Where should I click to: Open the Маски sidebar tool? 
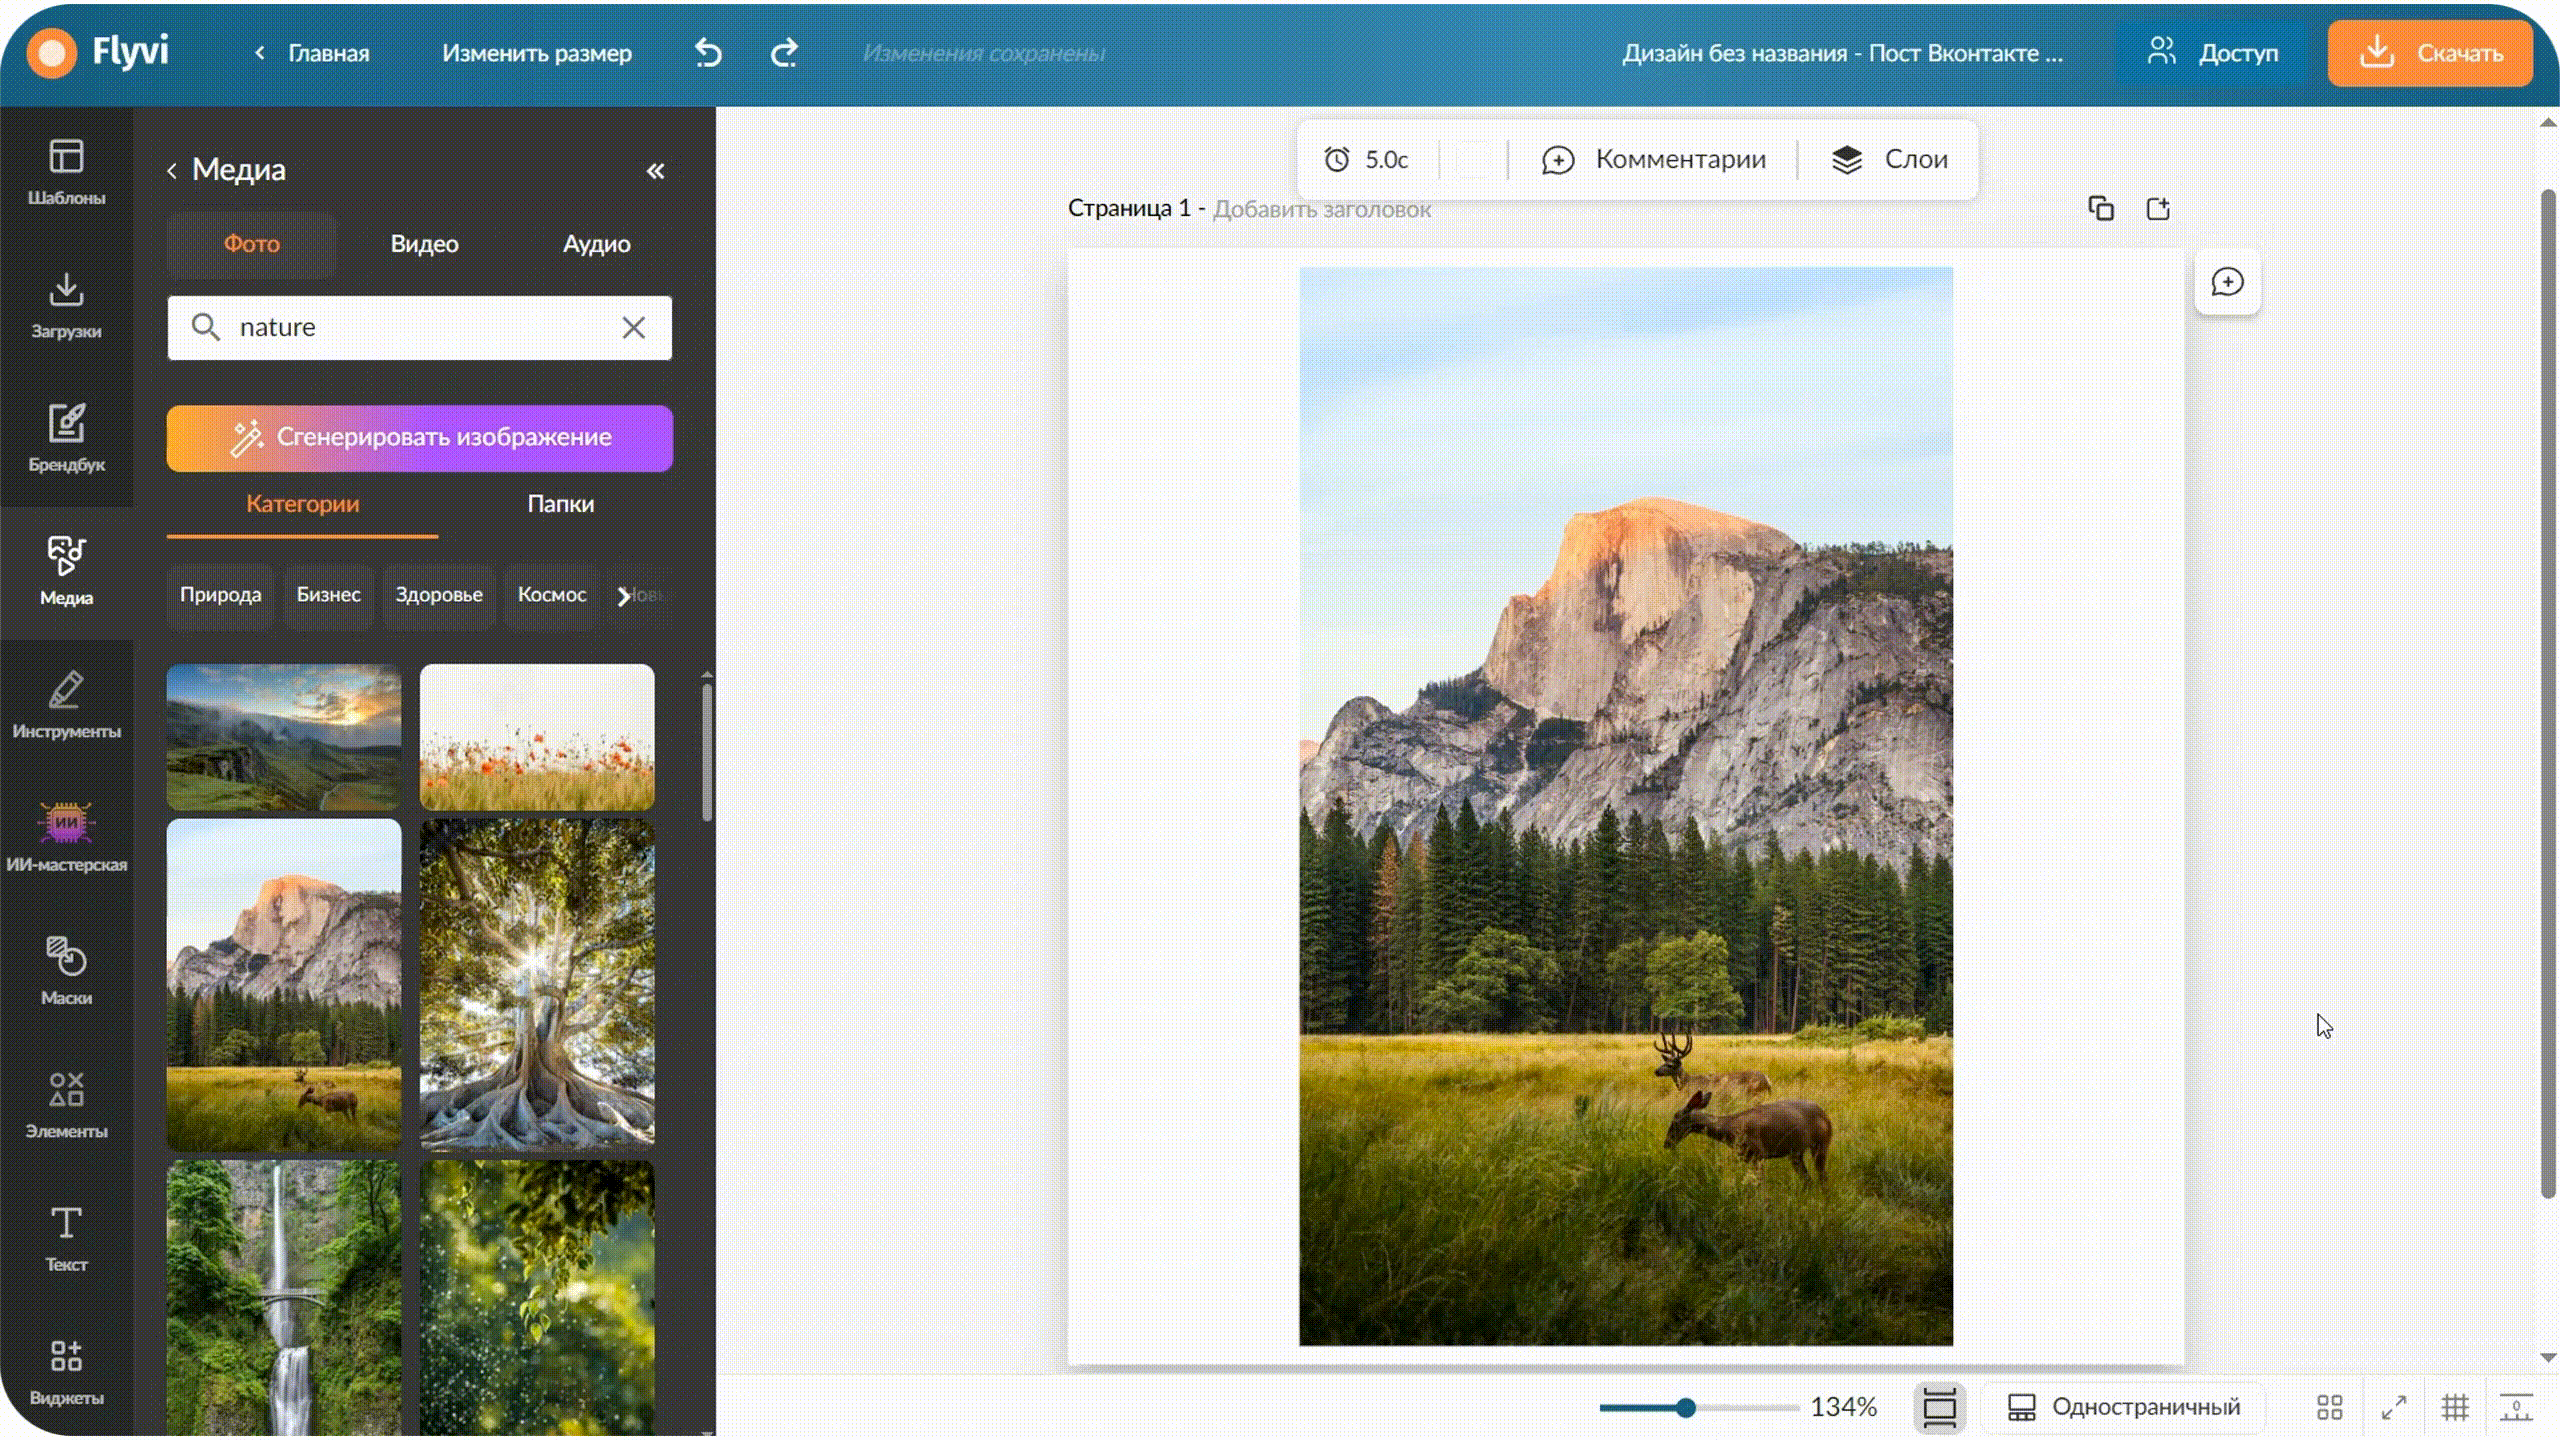coord(66,971)
